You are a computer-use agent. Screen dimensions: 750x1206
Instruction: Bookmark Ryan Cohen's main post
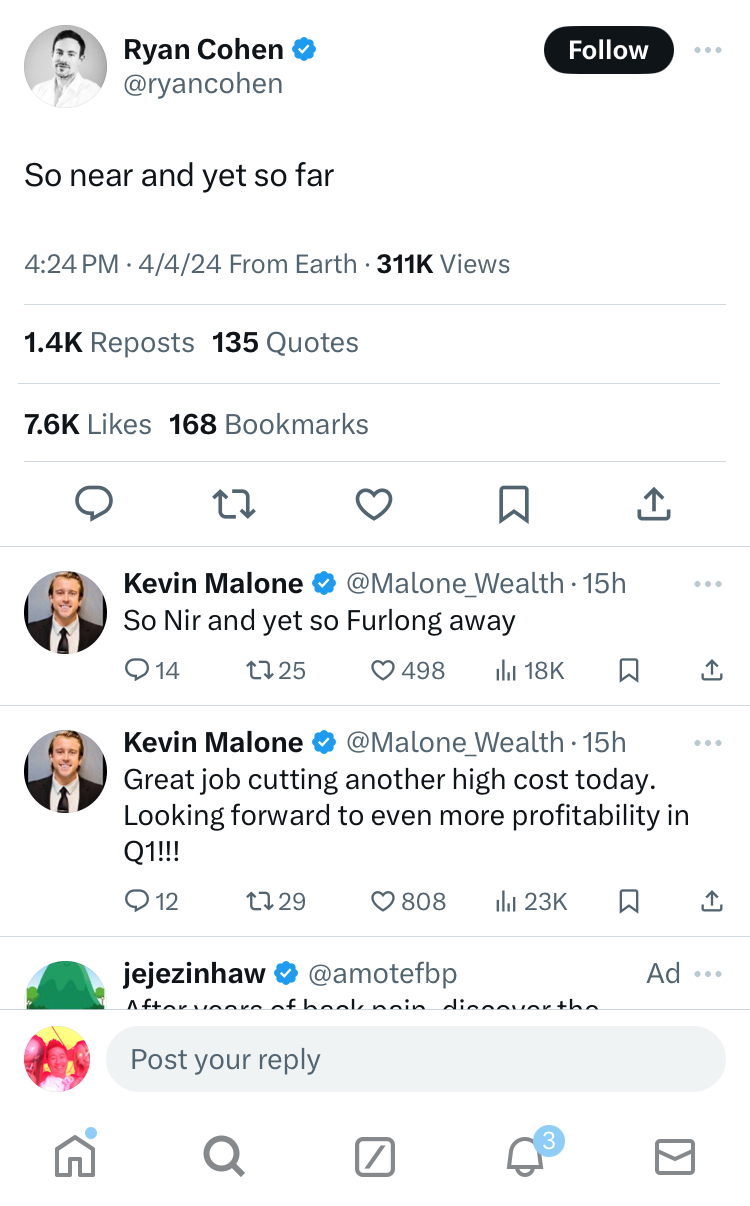pyautogui.click(x=513, y=504)
